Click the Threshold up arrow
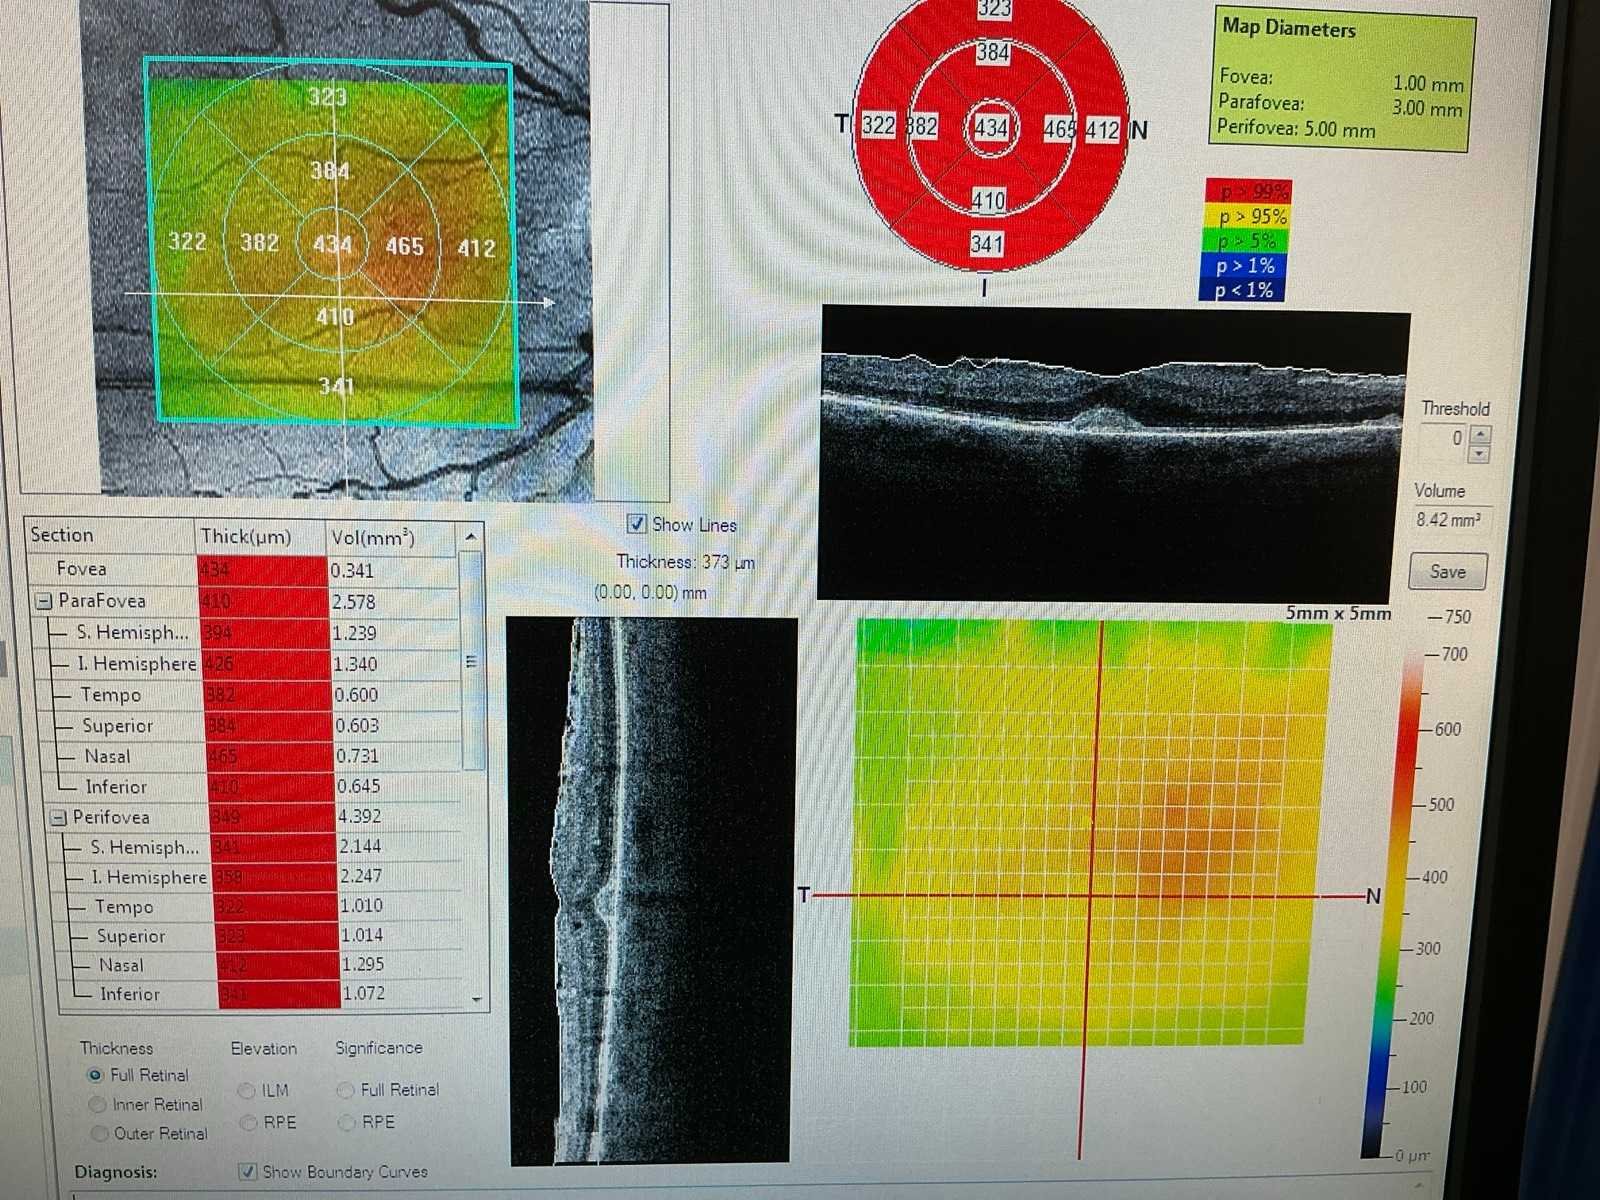This screenshot has width=1600, height=1200. (1480, 433)
